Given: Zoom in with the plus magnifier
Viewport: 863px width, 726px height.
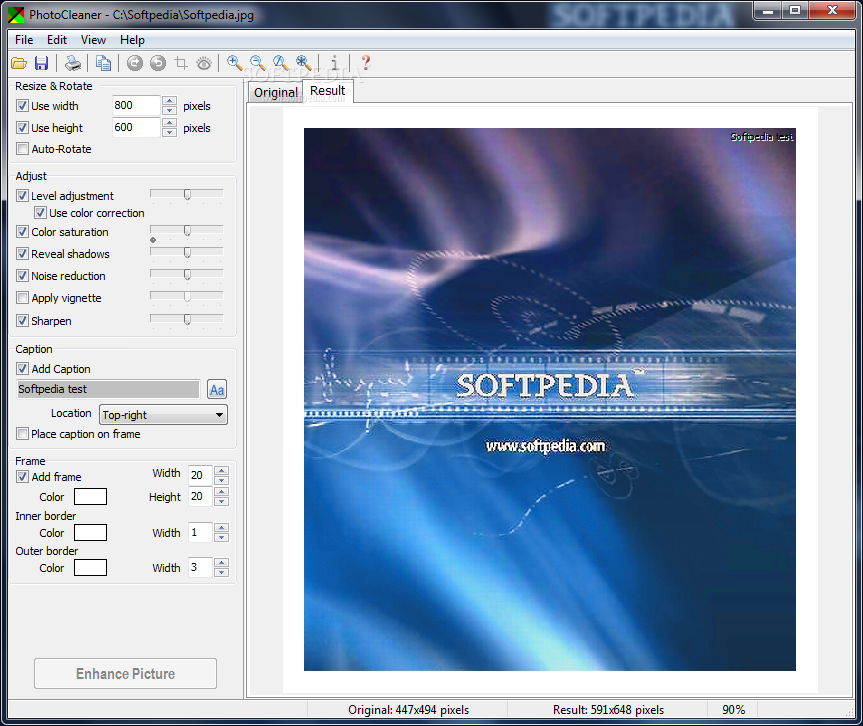Looking at the screenshot, I should coord(234,63).
